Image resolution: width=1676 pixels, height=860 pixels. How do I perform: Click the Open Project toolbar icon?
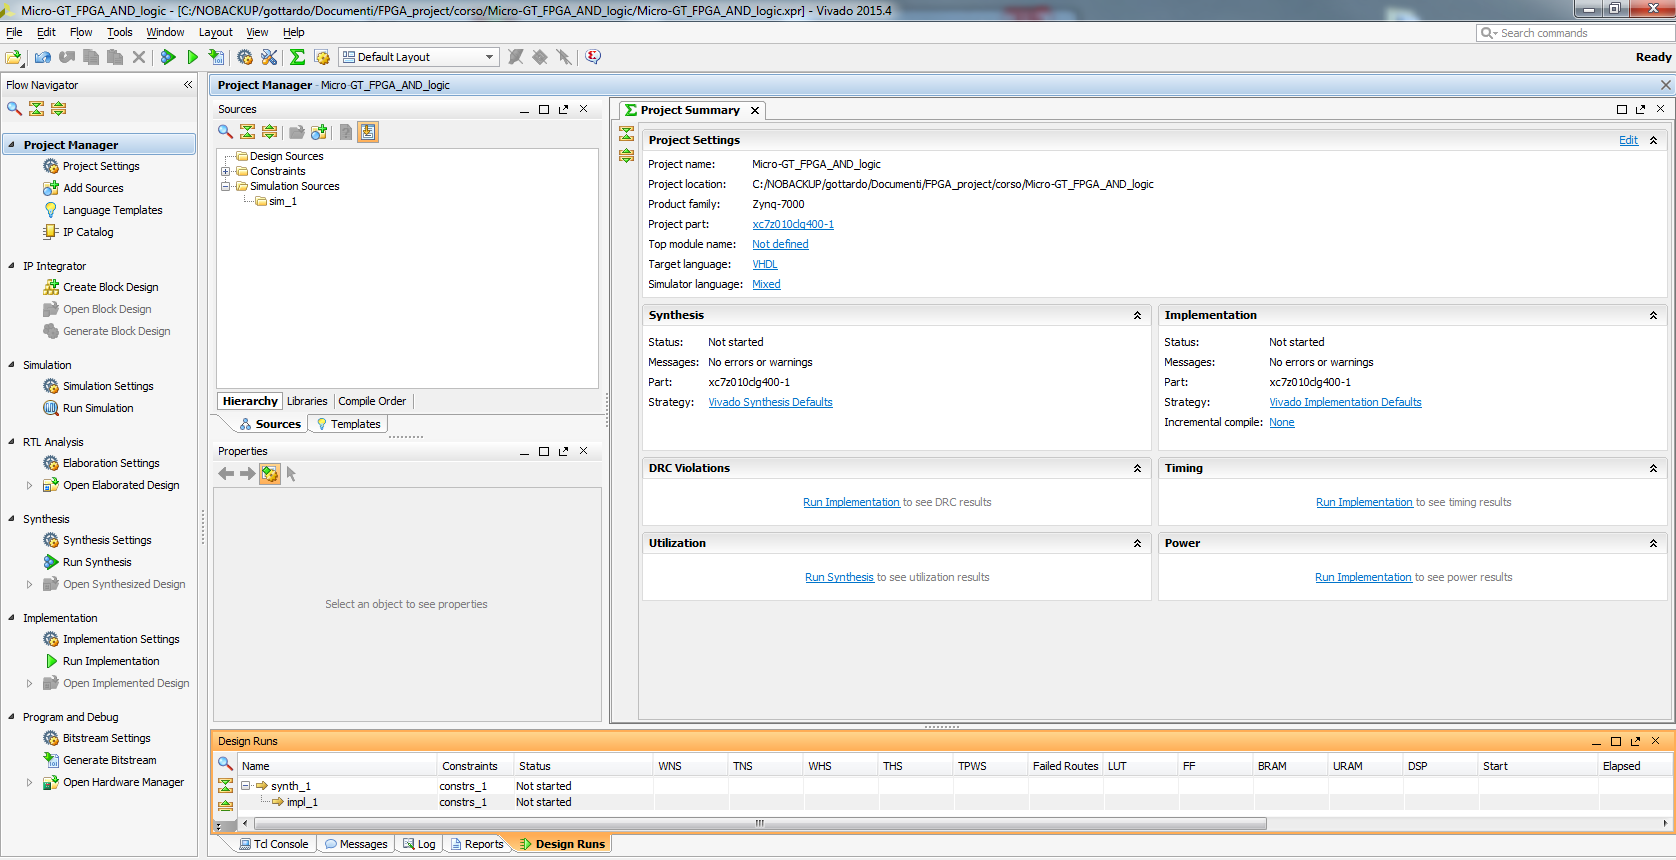coord(14,57)
